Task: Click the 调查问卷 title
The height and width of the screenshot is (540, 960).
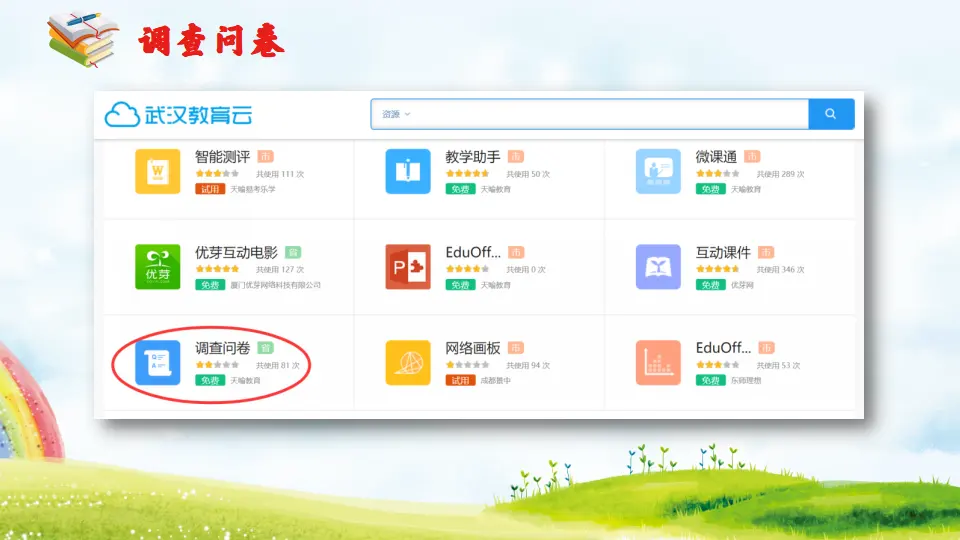Action: click(222, 348)
